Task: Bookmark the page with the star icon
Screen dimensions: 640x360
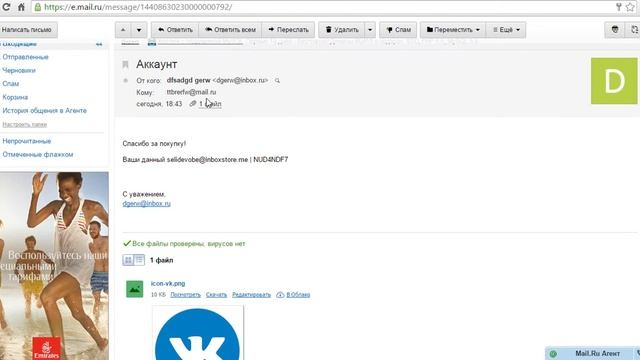Action: click(631, 7)
